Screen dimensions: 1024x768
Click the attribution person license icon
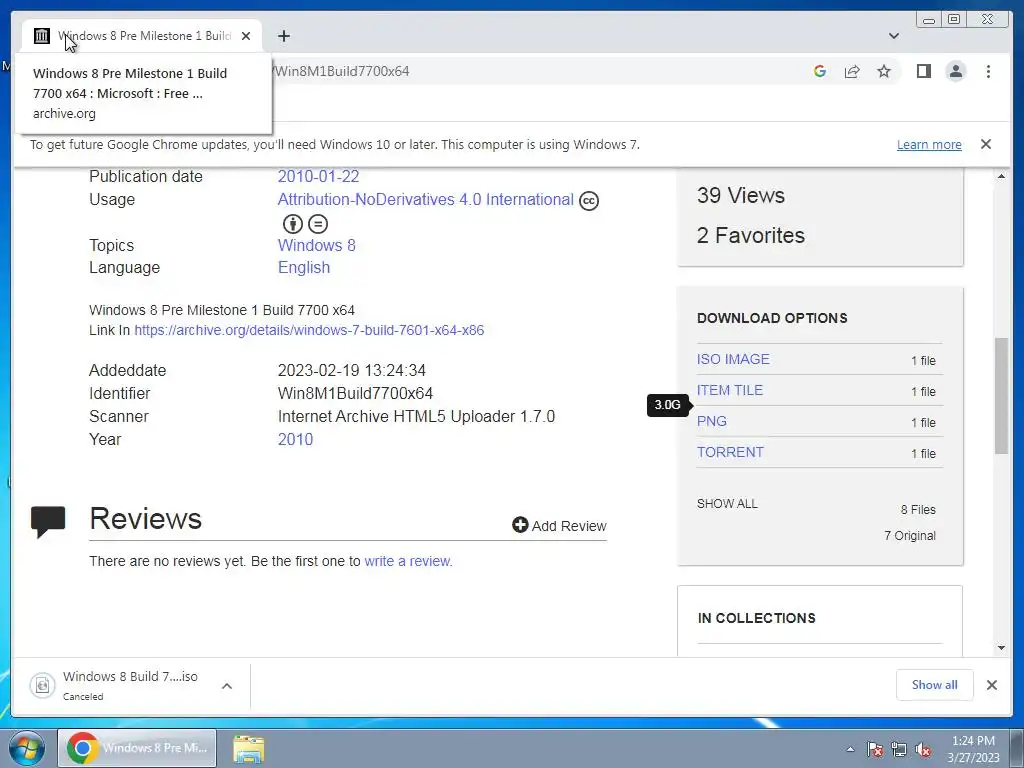pyautogui.click(x=293, y=224)
